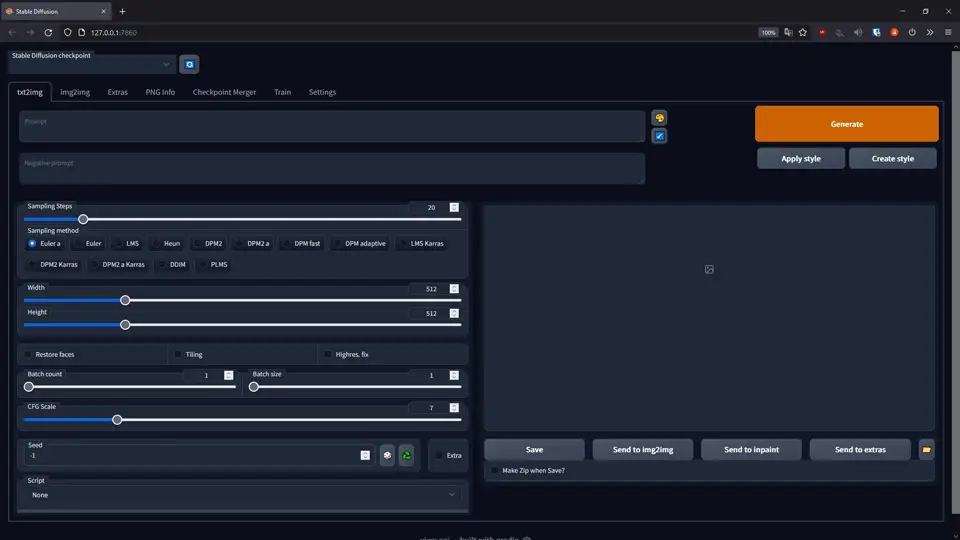Switch to the img2img tab

75,92
